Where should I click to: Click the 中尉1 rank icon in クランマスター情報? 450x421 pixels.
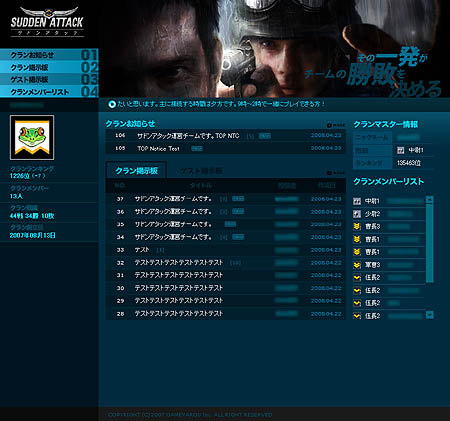pyautogui.click(x=401, y=150)
